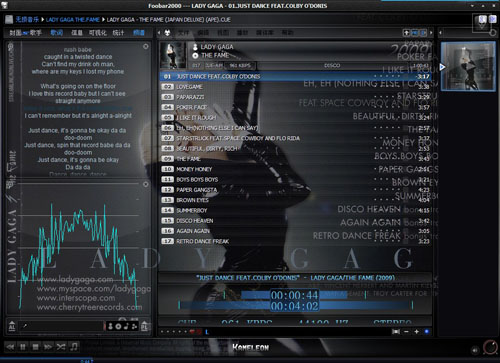Click the bottom blue progress bar

(x=250, y=360)
